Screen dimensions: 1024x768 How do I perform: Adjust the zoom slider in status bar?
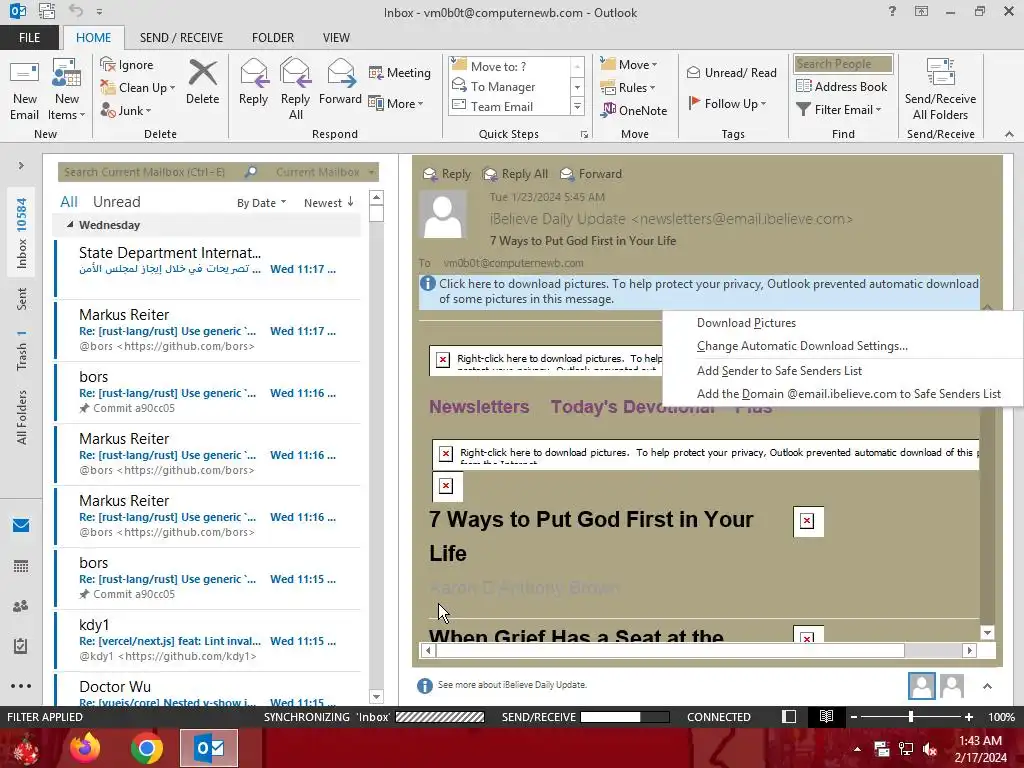910,717
